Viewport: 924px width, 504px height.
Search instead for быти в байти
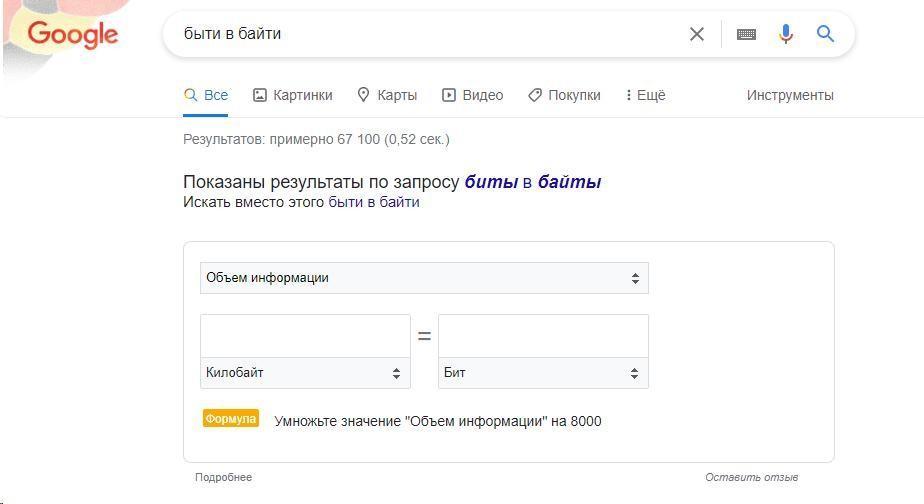pos(374,202)
